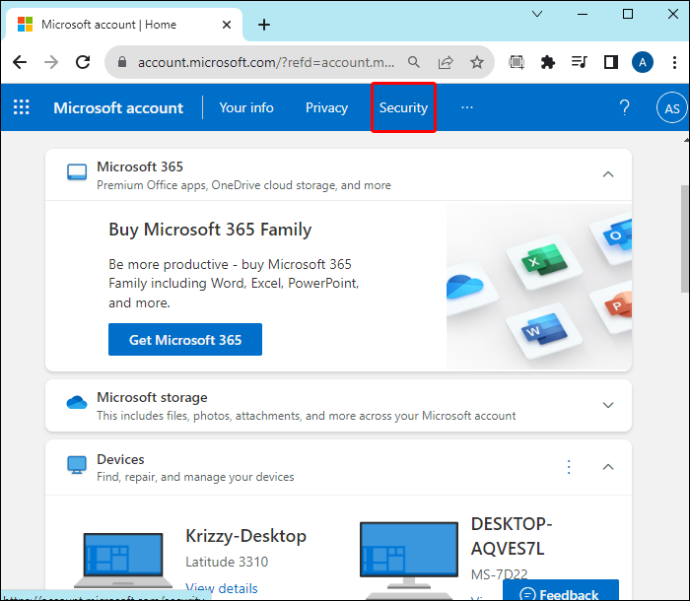Click the Devices heading

pos(121,459)
